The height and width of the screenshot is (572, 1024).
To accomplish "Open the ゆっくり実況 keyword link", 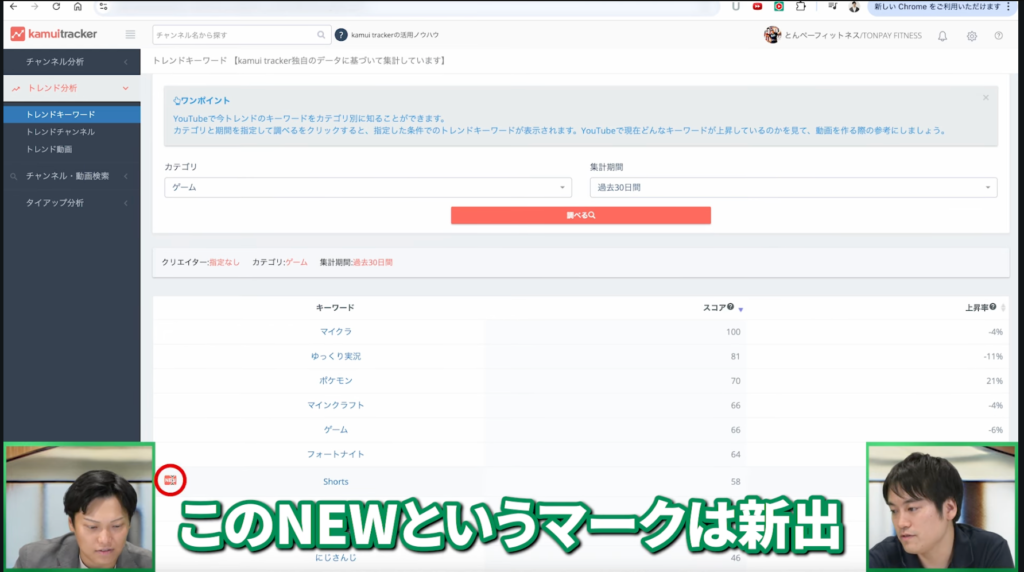I will (x=336, y=357).
